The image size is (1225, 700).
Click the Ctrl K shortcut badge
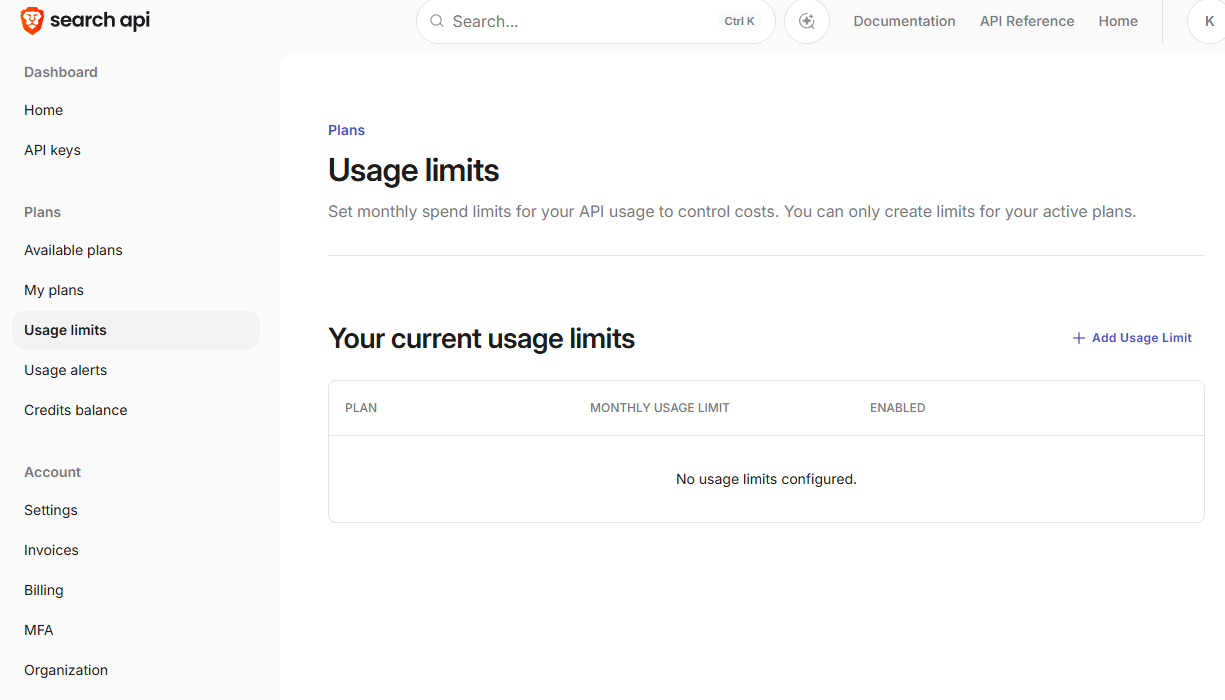tap(740, 21)
